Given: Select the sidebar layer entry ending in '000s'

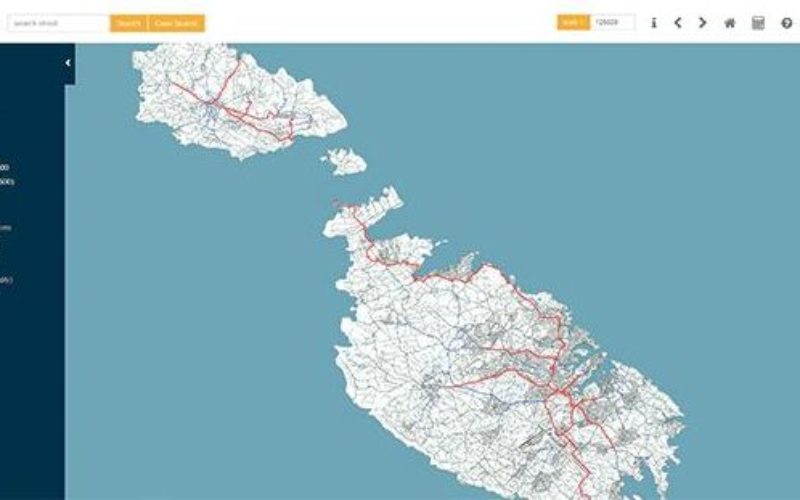Looking at the screenshot, I should 7,182.
